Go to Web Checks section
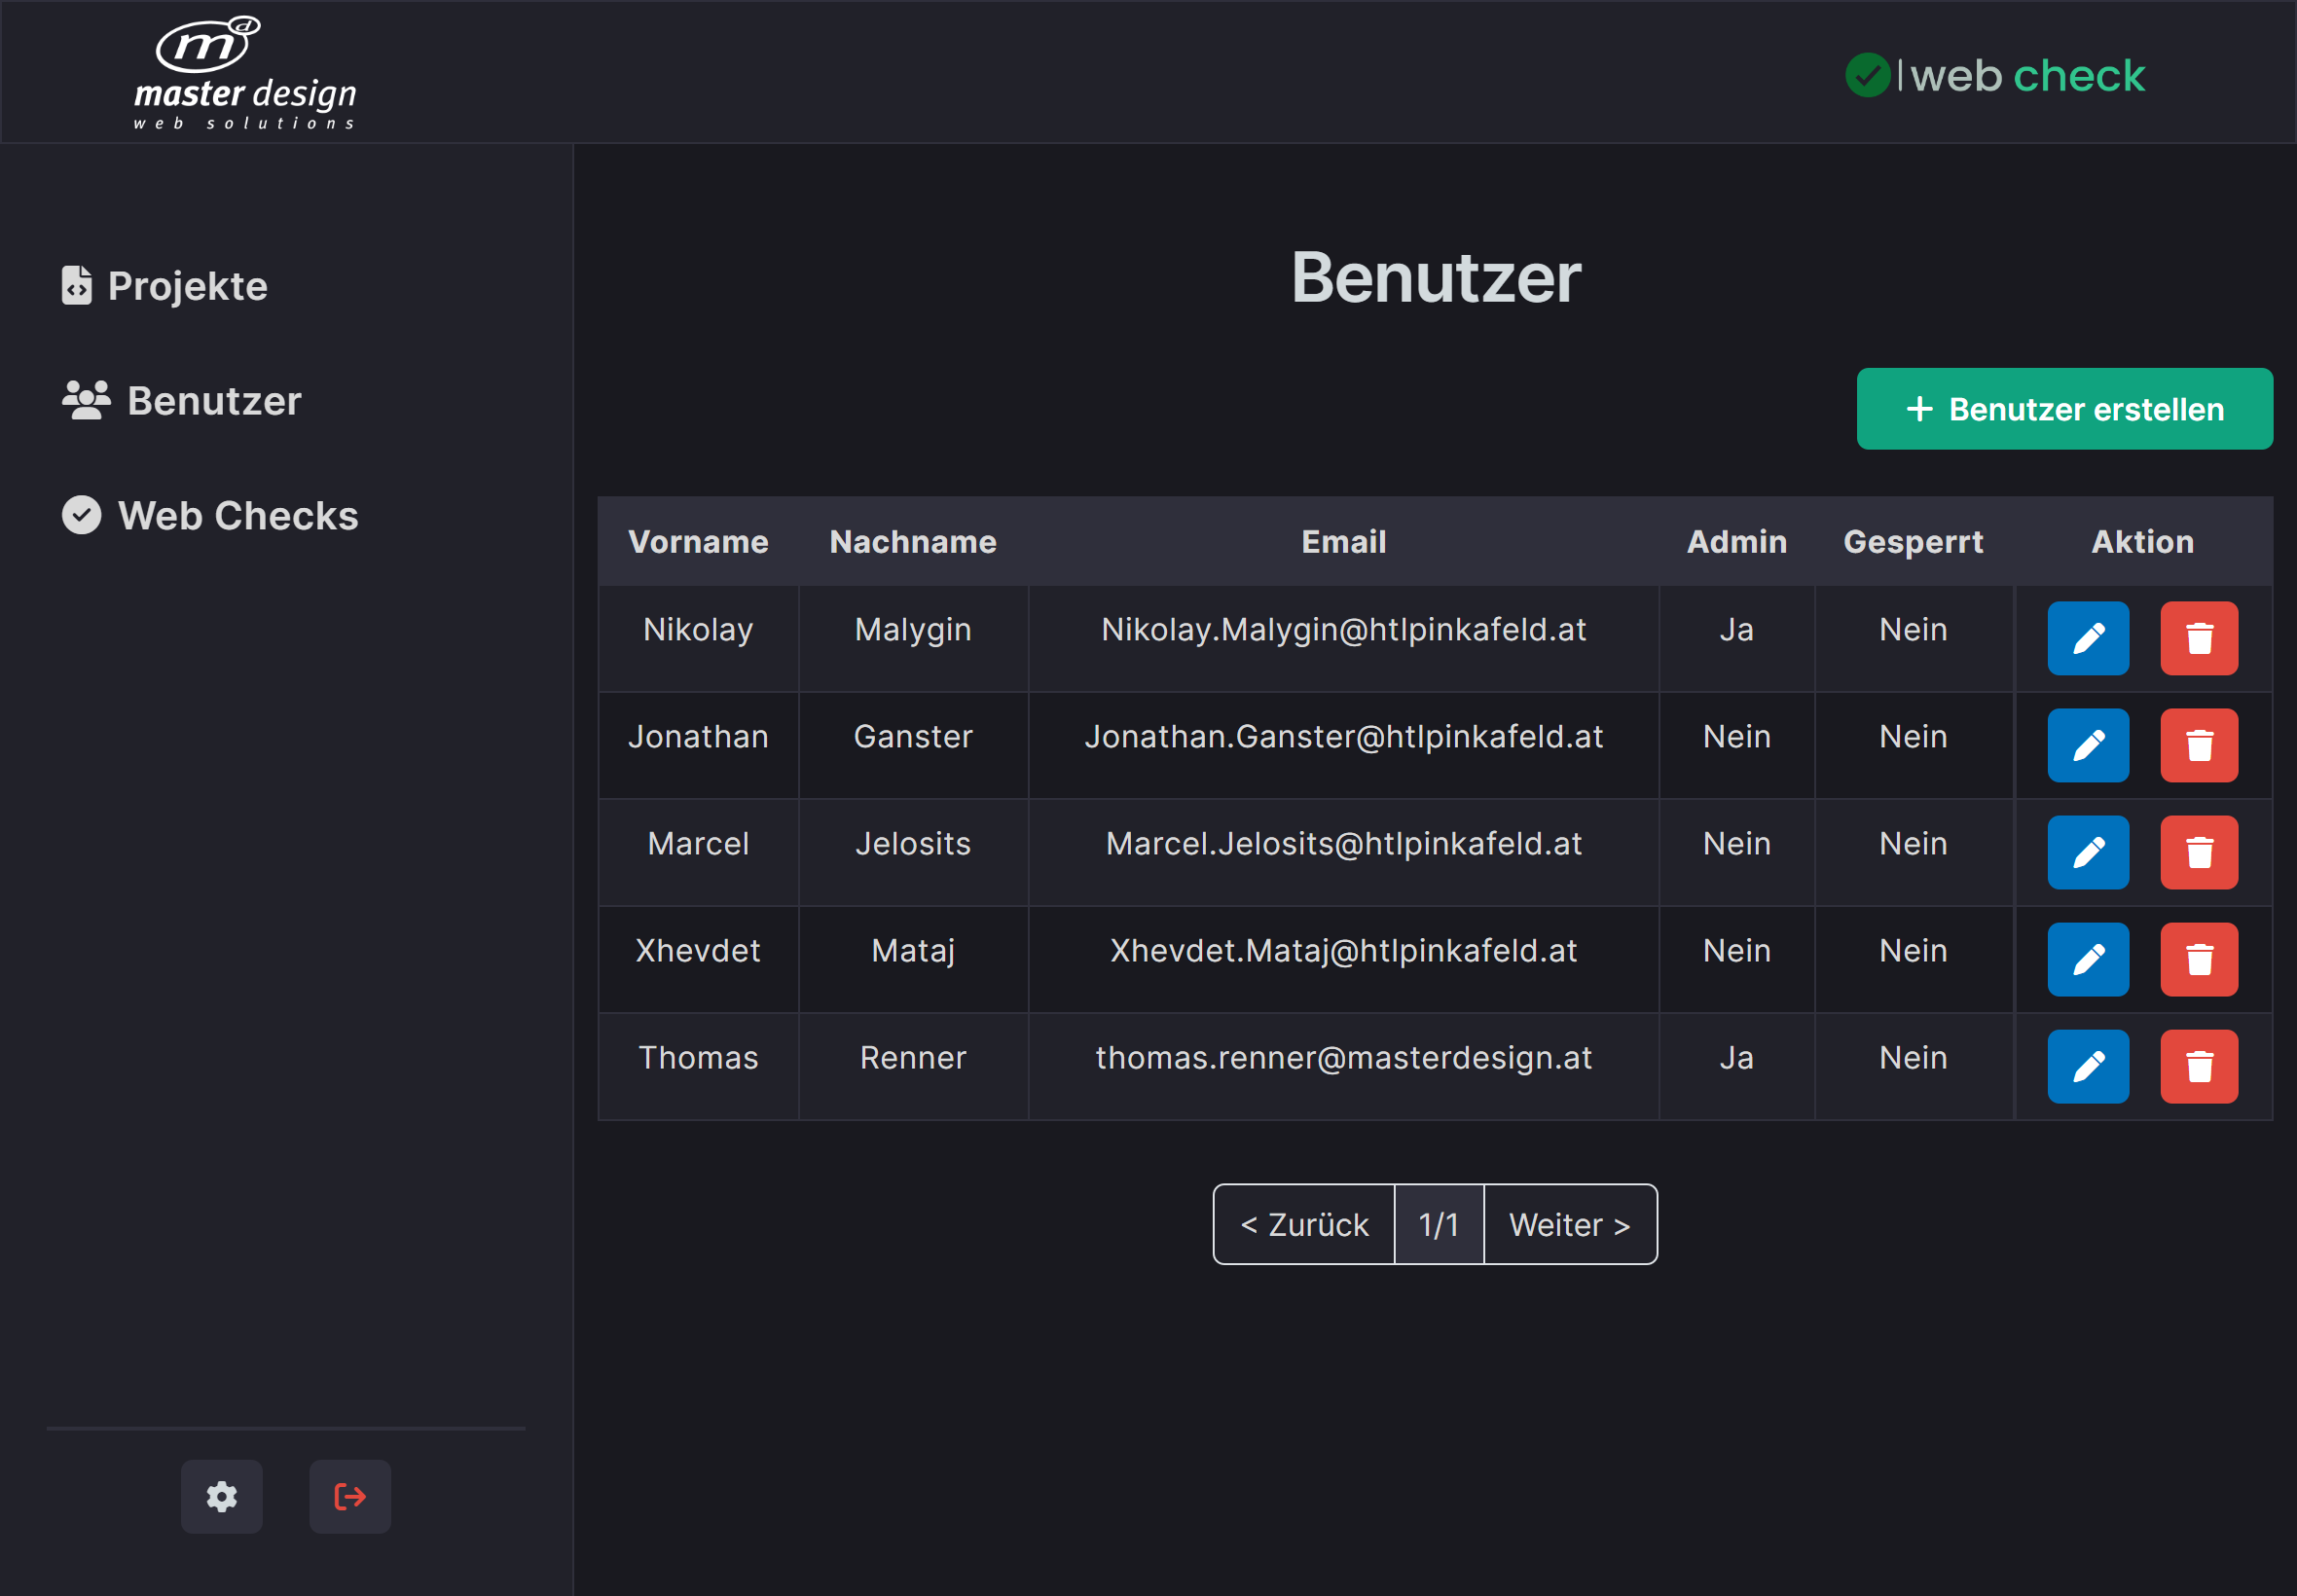 point(210,516)
